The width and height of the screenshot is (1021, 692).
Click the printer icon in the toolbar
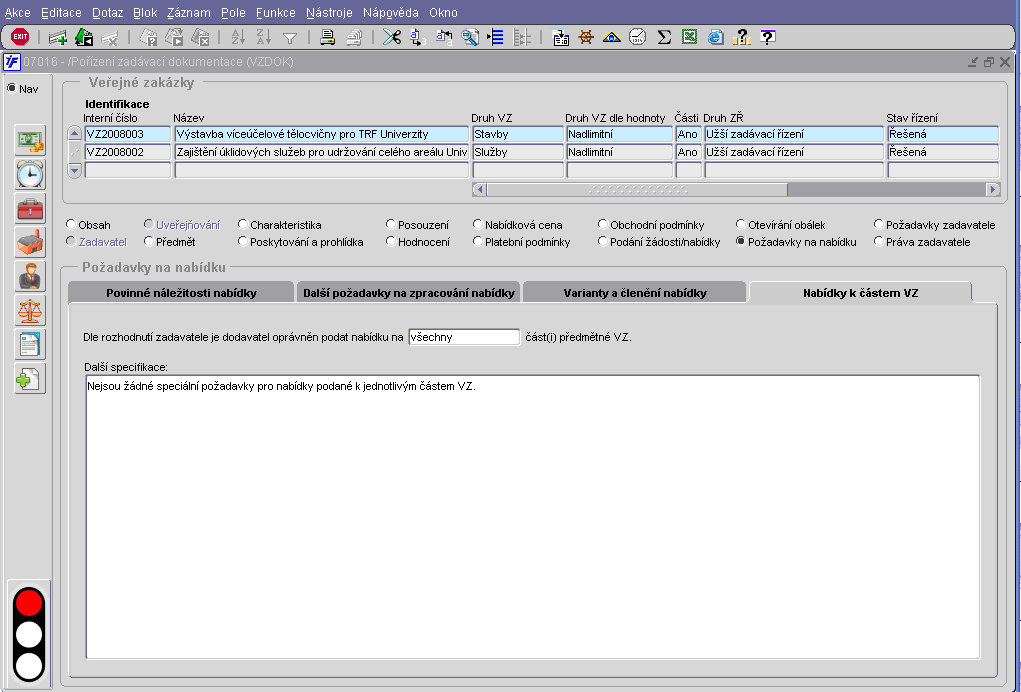(x=328, y=38)
